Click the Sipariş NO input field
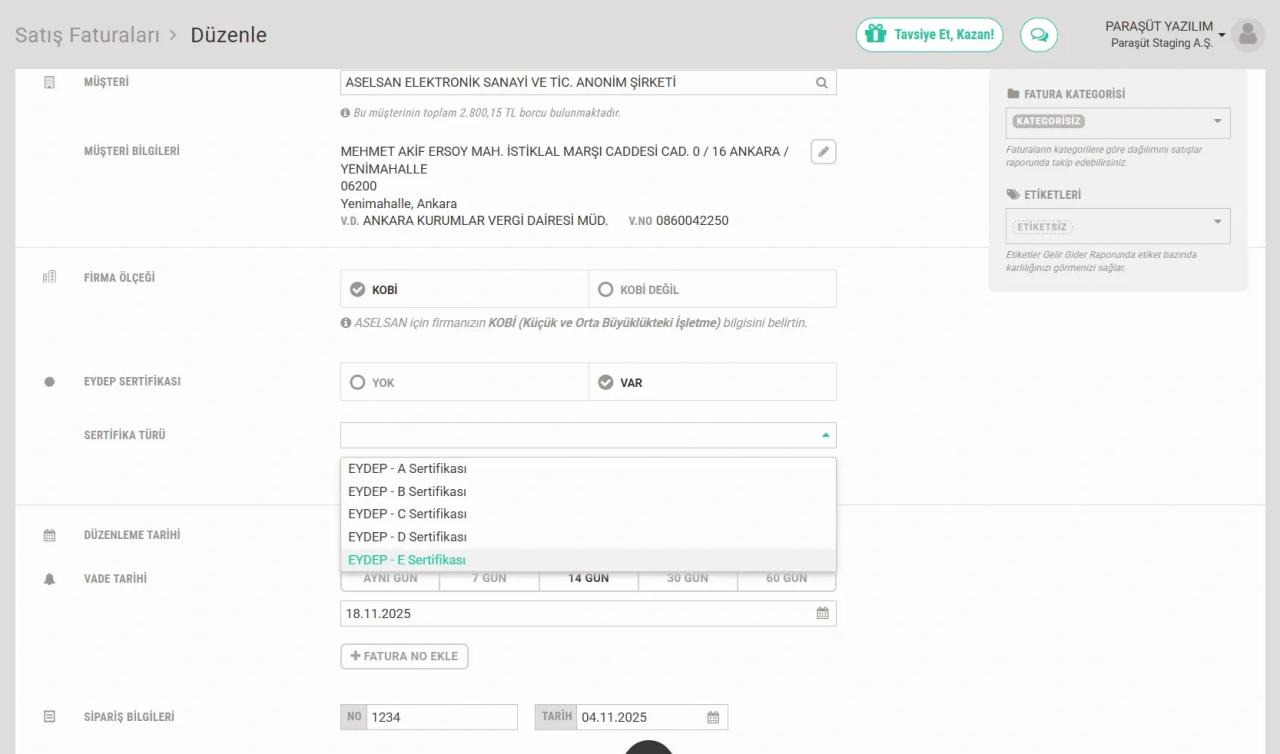Screen dimensions: 1280x754 coord(441,717)
